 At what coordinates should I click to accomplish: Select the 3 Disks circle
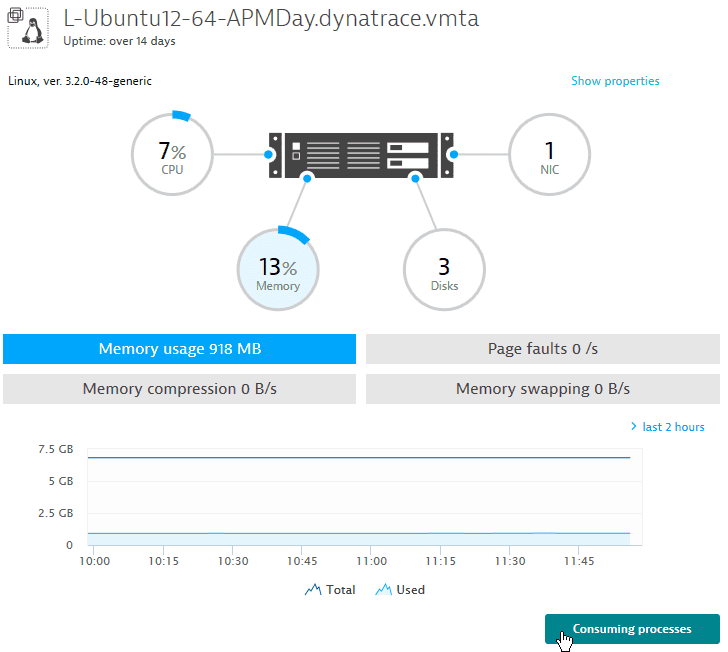tap(444, 270)
